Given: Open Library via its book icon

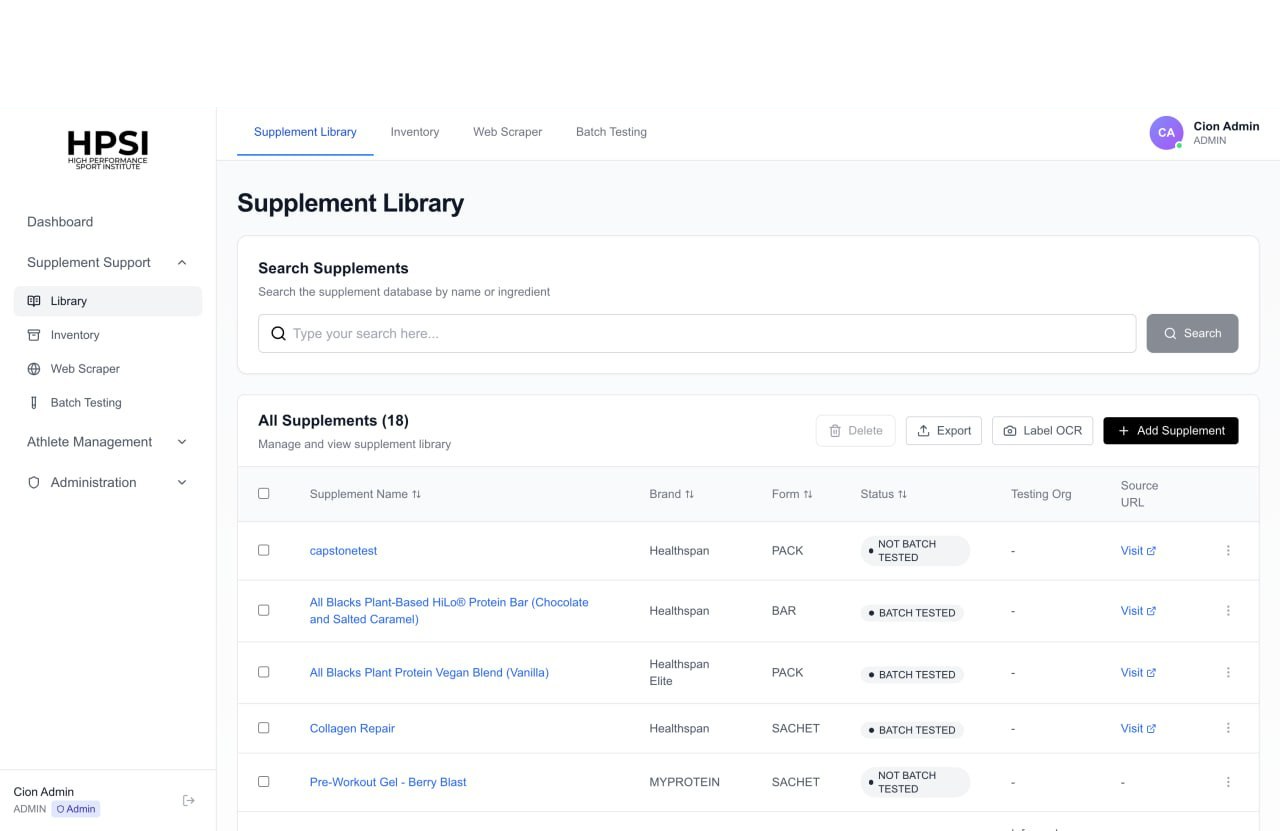Looking at the screenshot, I should tap(34, 301).
